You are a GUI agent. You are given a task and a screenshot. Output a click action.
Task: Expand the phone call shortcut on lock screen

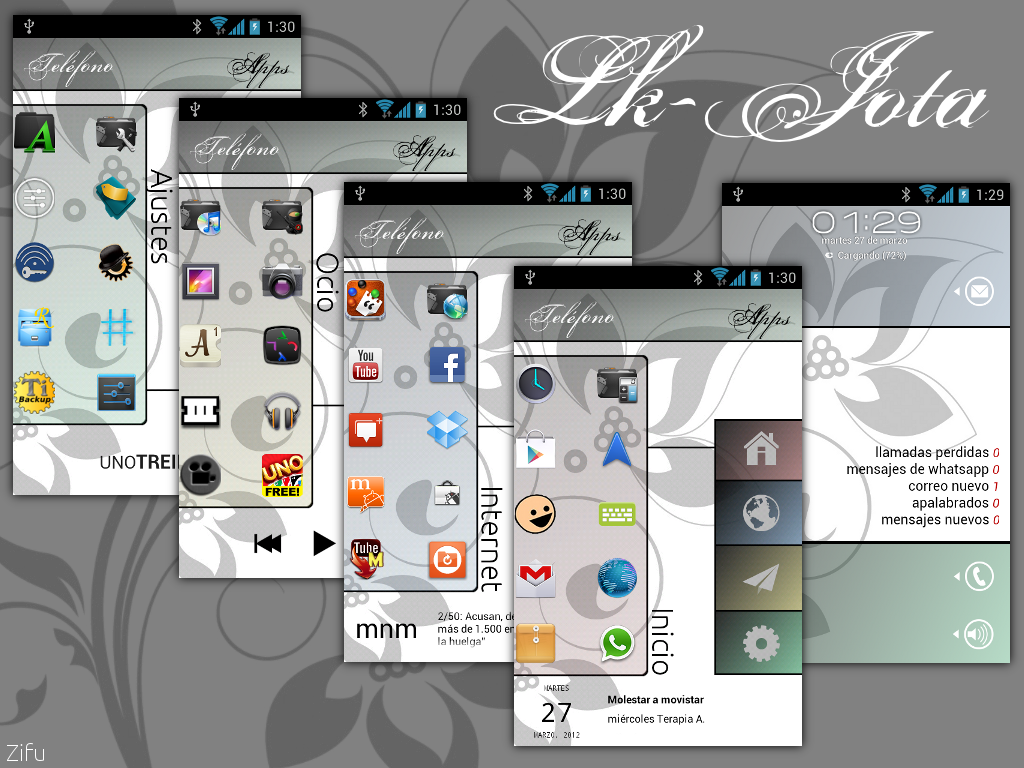click(977, 576)
